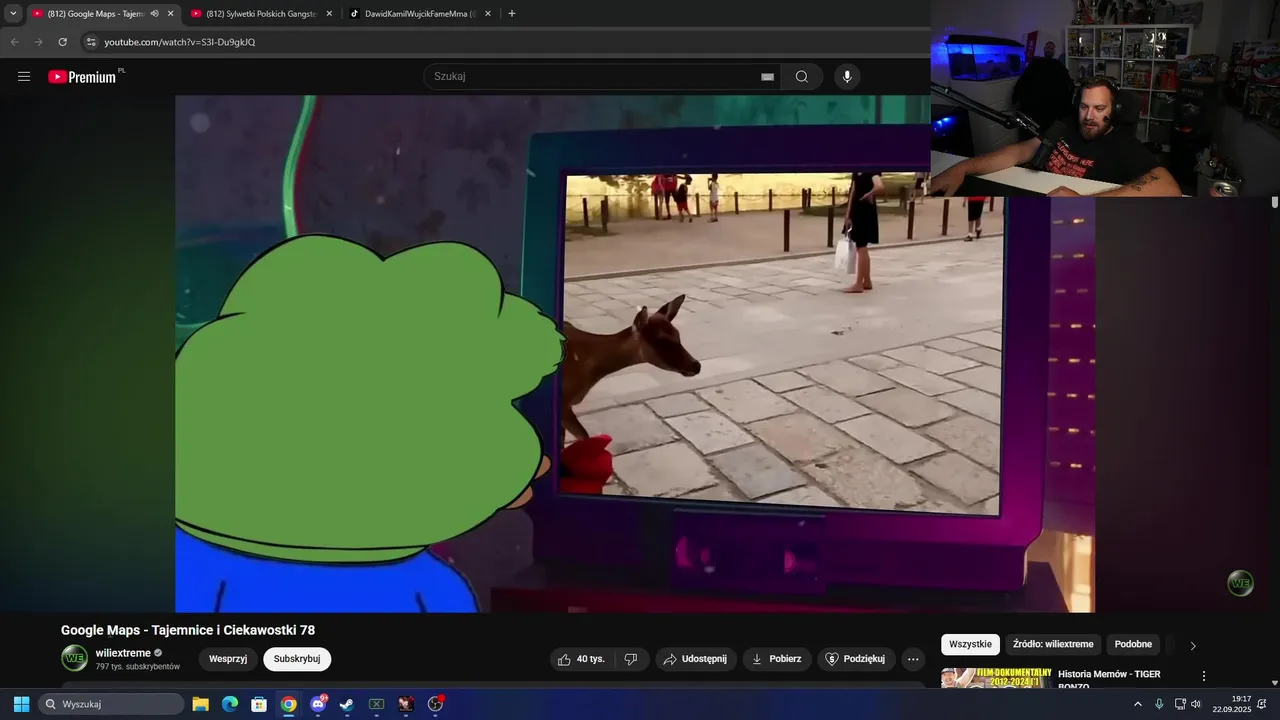1280x720 pixels.
Task: Close the Sylwetki Polskich Gangsterów tab
Action: pos(329,14)
